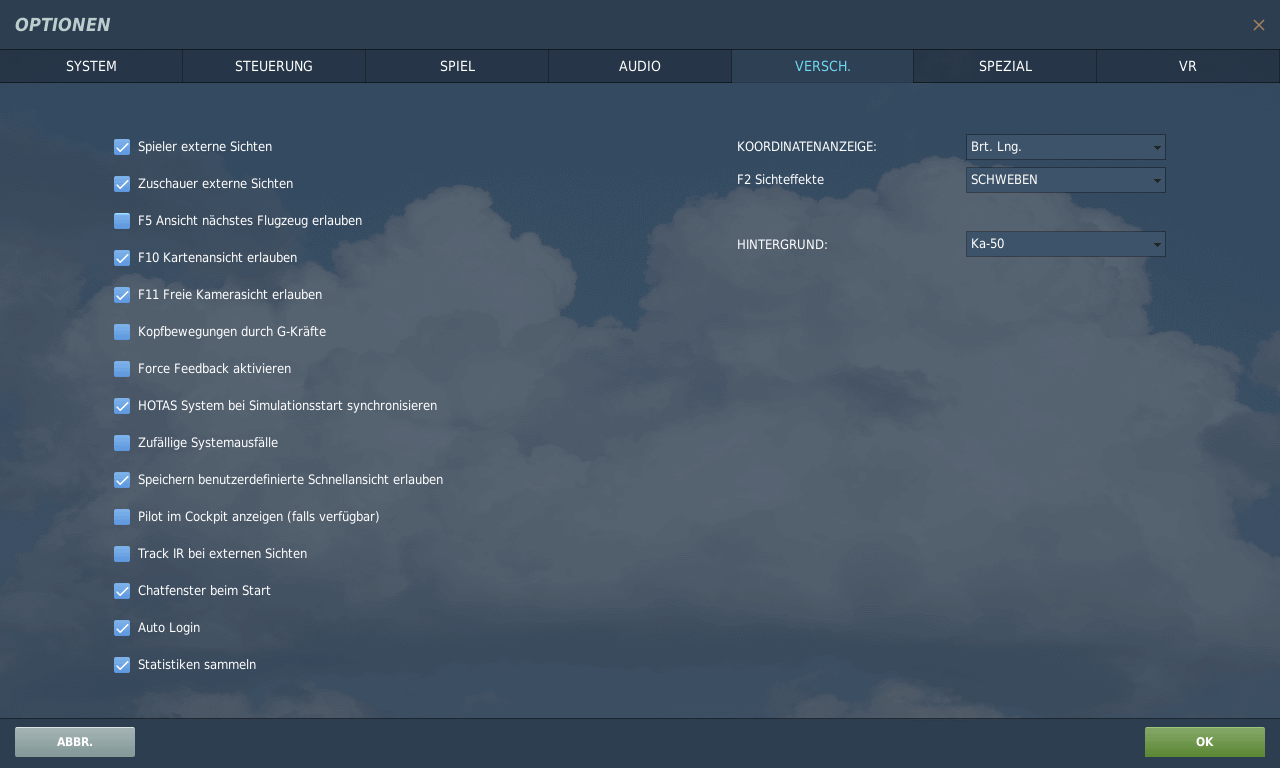Enable Kopfbewegungen durch G-Kräfte
This screenshot has height=768, width=1280.
122,332
